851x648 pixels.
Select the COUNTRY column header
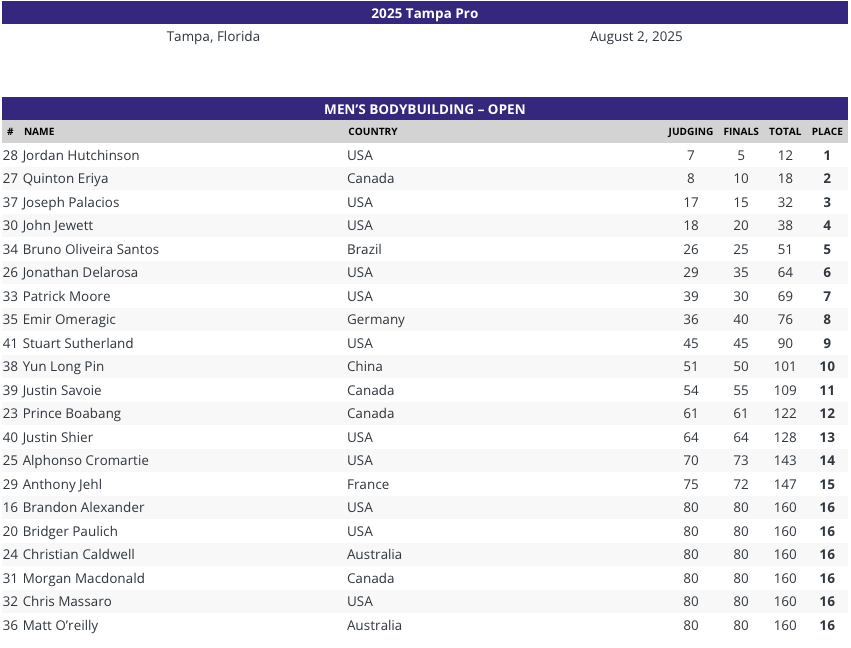pyautogui.click(x=373, y=131)
